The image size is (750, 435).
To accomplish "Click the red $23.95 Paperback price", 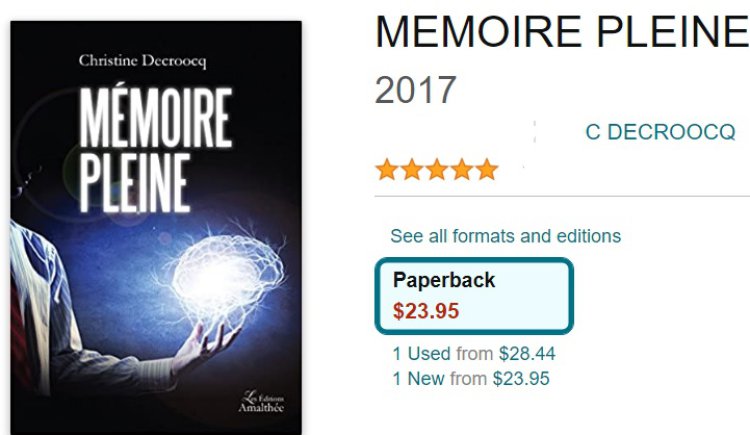I will click(426, 311).
